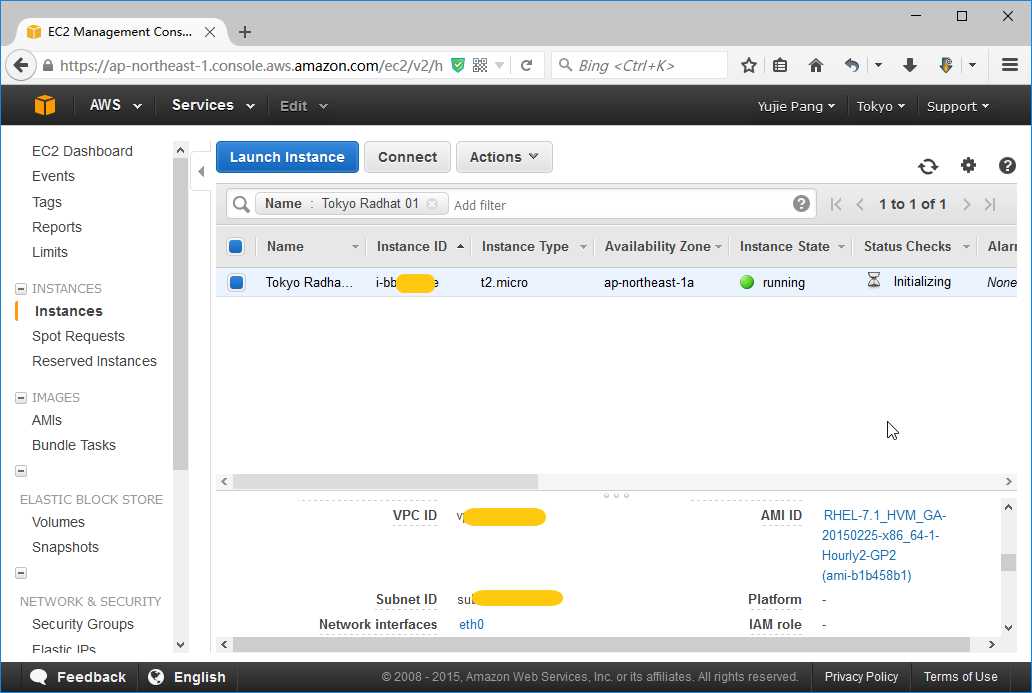Click the Feedback speech bubble icon
The height and width of the screenshot is (693, 1032).
click(39, 677)
